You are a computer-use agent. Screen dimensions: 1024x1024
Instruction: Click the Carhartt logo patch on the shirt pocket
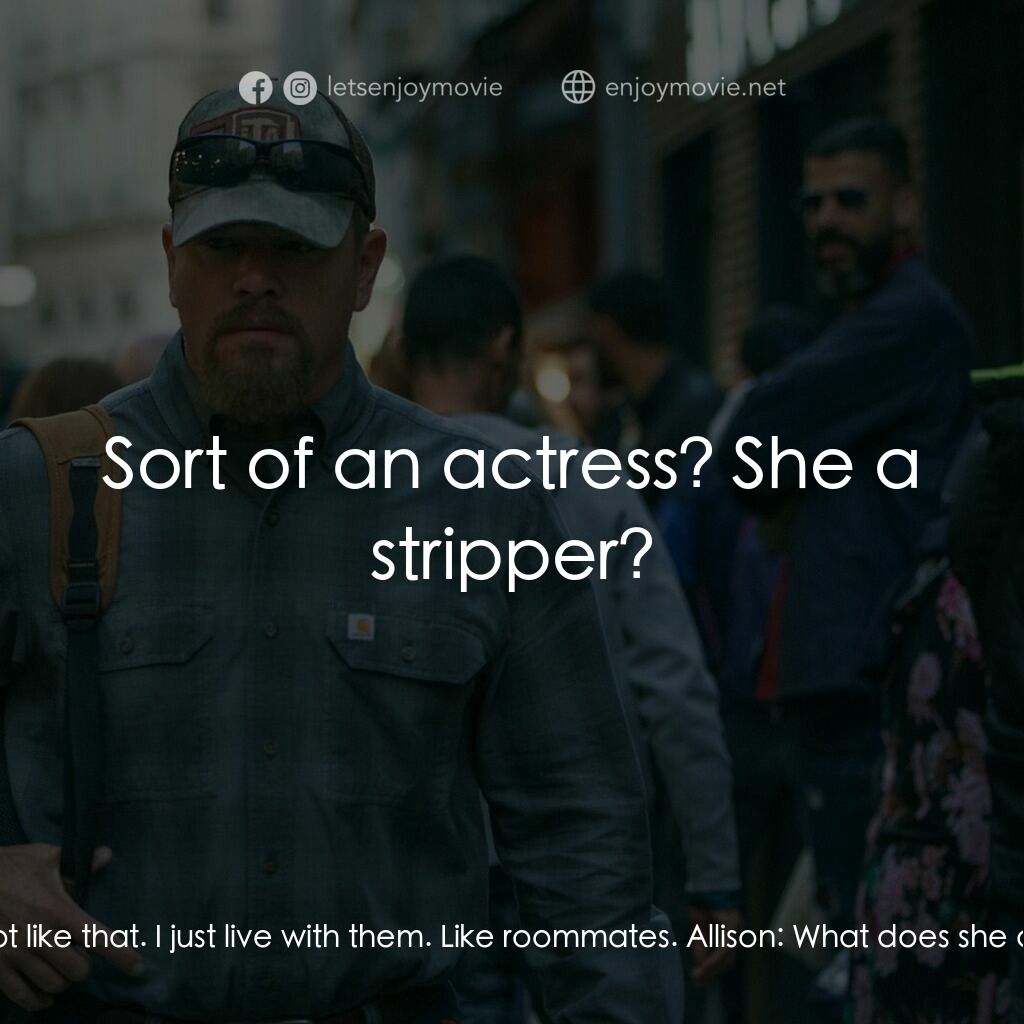(360, 627)
